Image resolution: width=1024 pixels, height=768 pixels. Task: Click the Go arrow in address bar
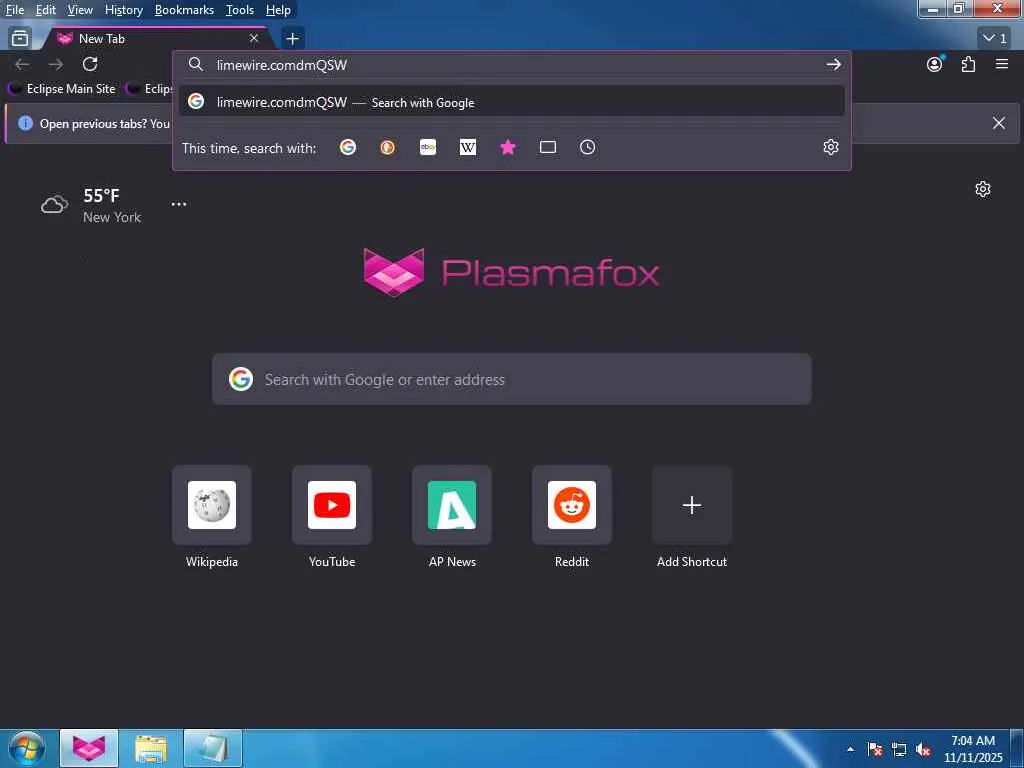tap(833, 64)
